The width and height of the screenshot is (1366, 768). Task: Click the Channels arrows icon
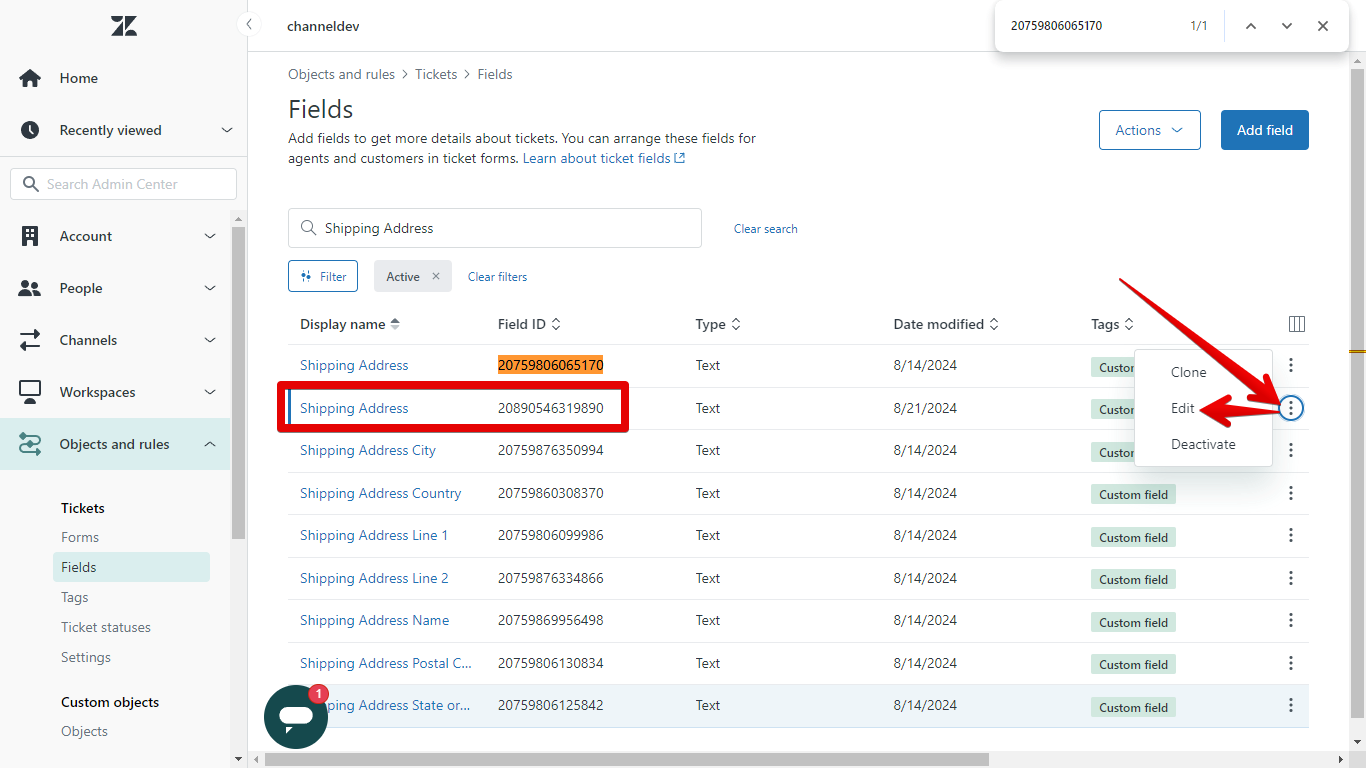(x=30, y=340)
